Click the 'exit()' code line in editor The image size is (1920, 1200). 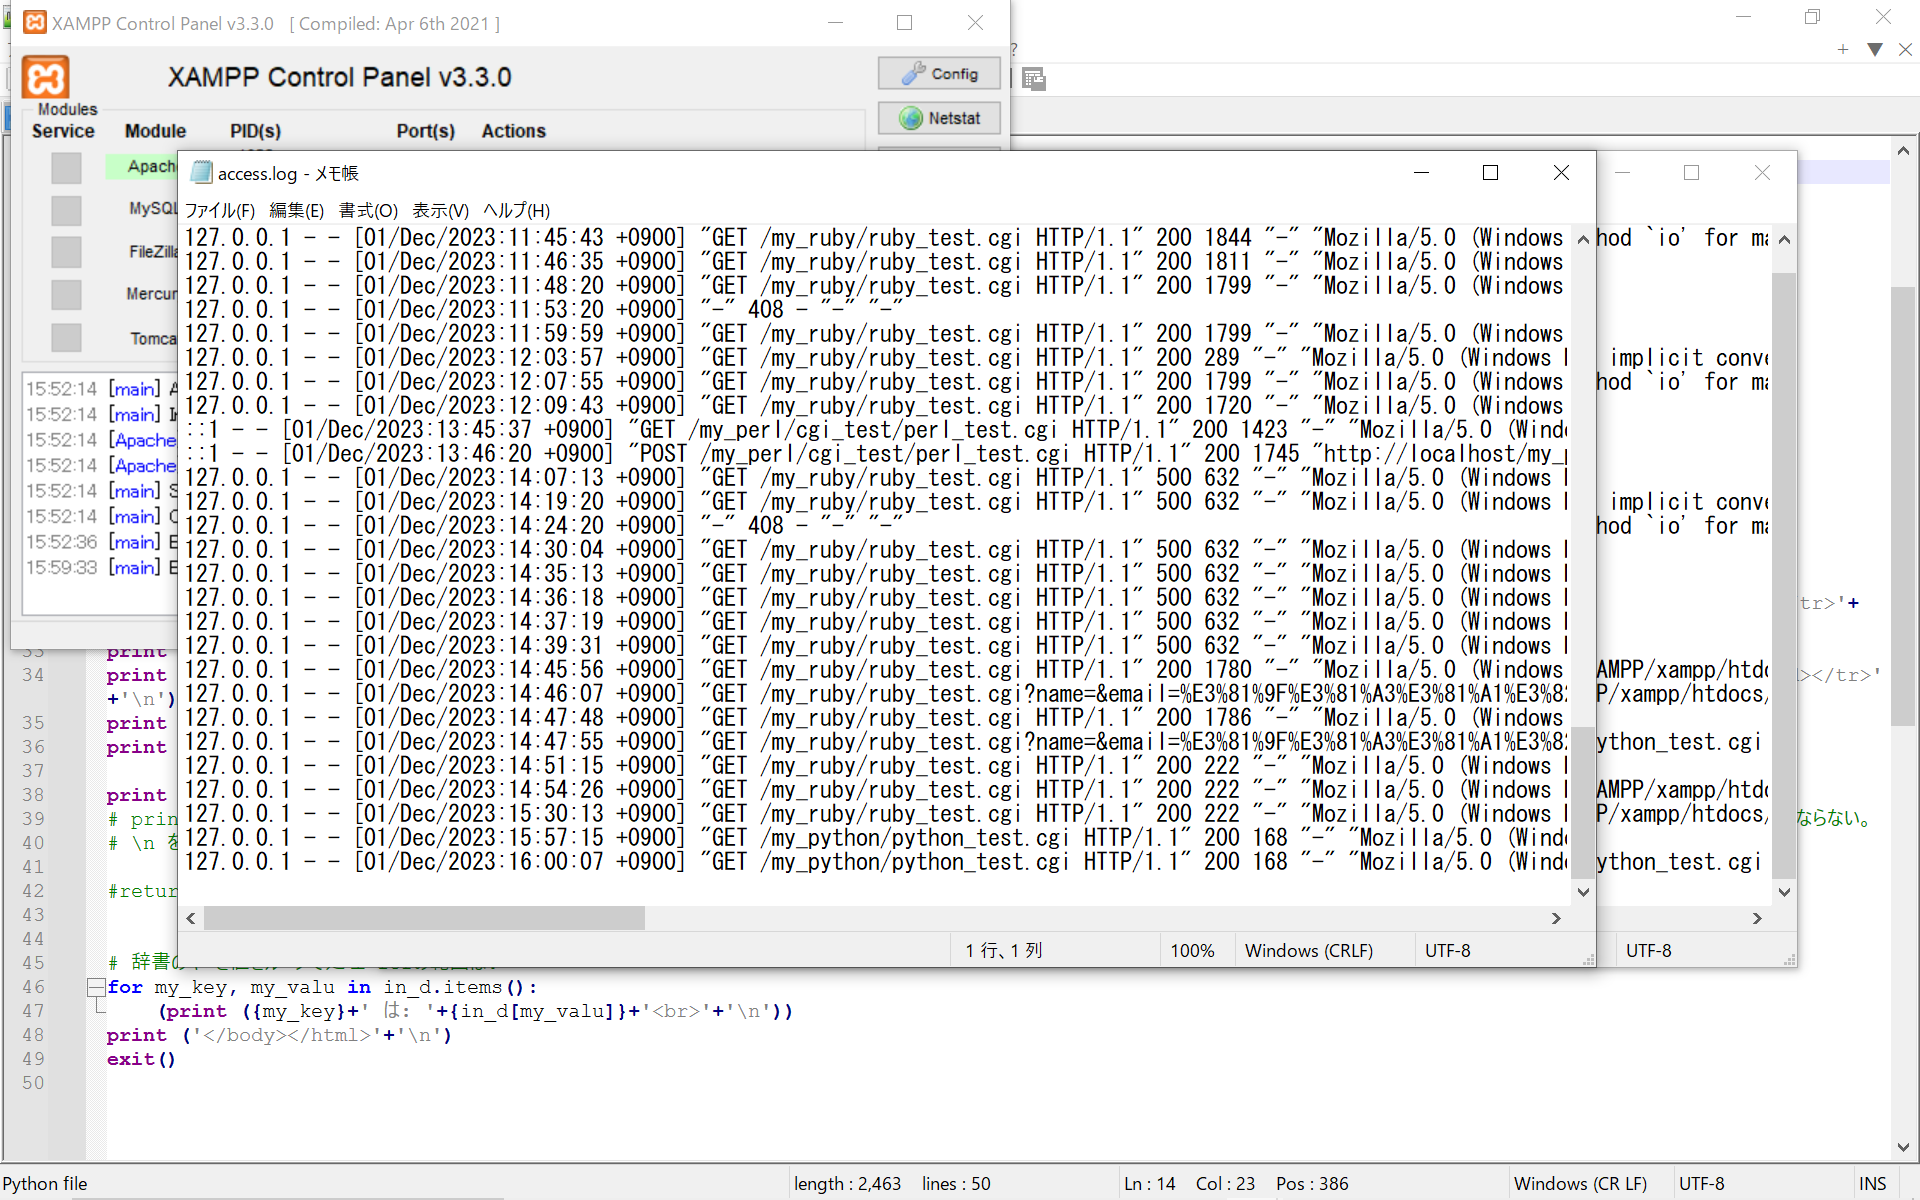coord(141,1059)
